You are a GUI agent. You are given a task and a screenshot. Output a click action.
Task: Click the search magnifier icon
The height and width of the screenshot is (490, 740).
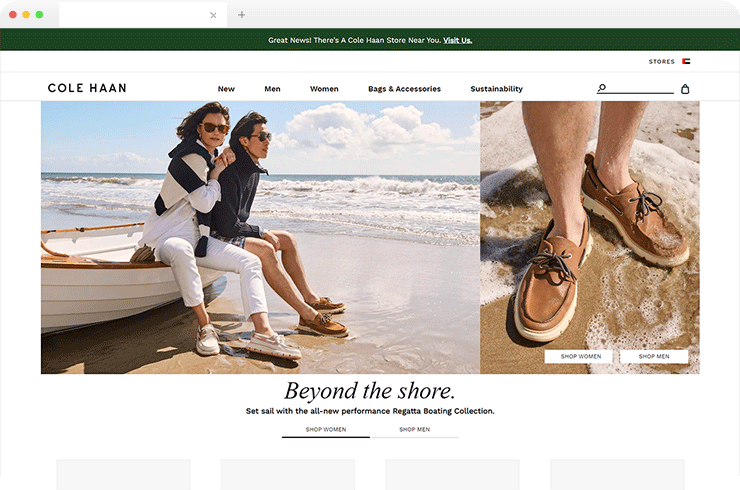601,88
